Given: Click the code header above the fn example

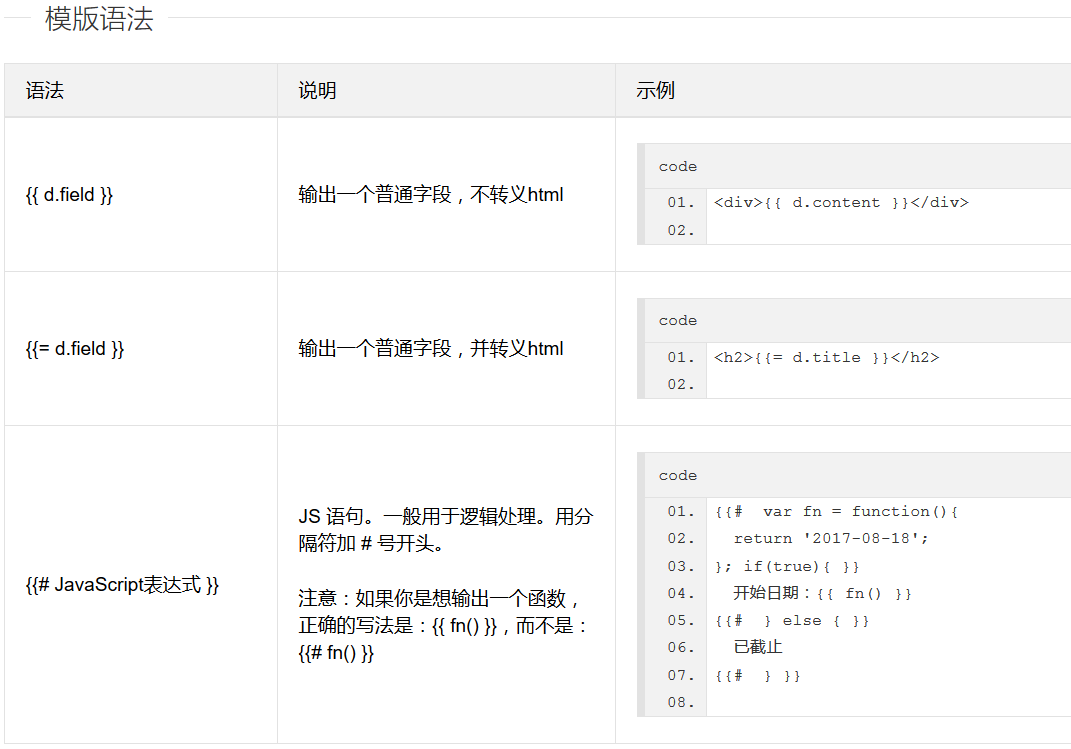Looking at the screenshot, I should pos(857,475).
